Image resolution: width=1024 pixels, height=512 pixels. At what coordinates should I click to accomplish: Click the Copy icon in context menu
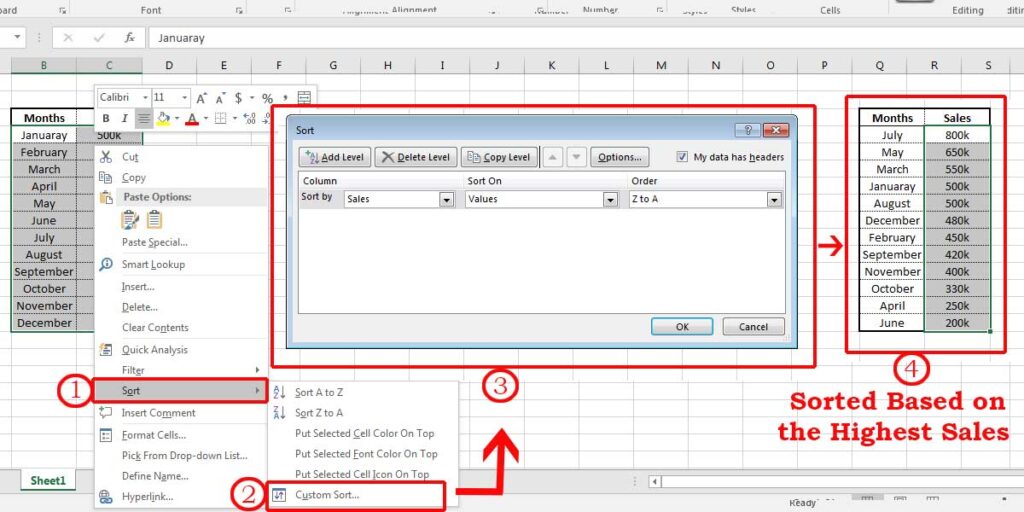pos(105,178)
